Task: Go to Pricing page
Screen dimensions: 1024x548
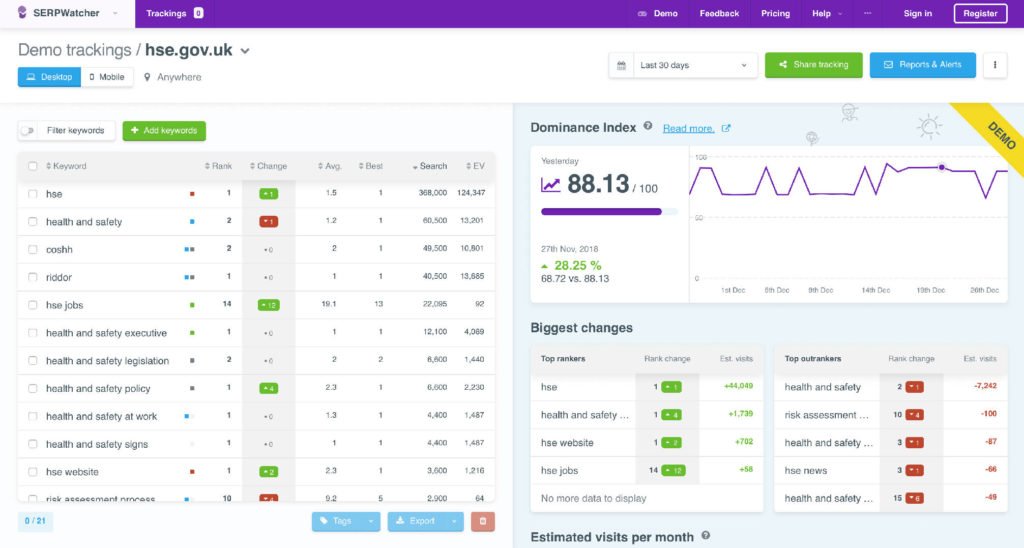Action: 775,13
